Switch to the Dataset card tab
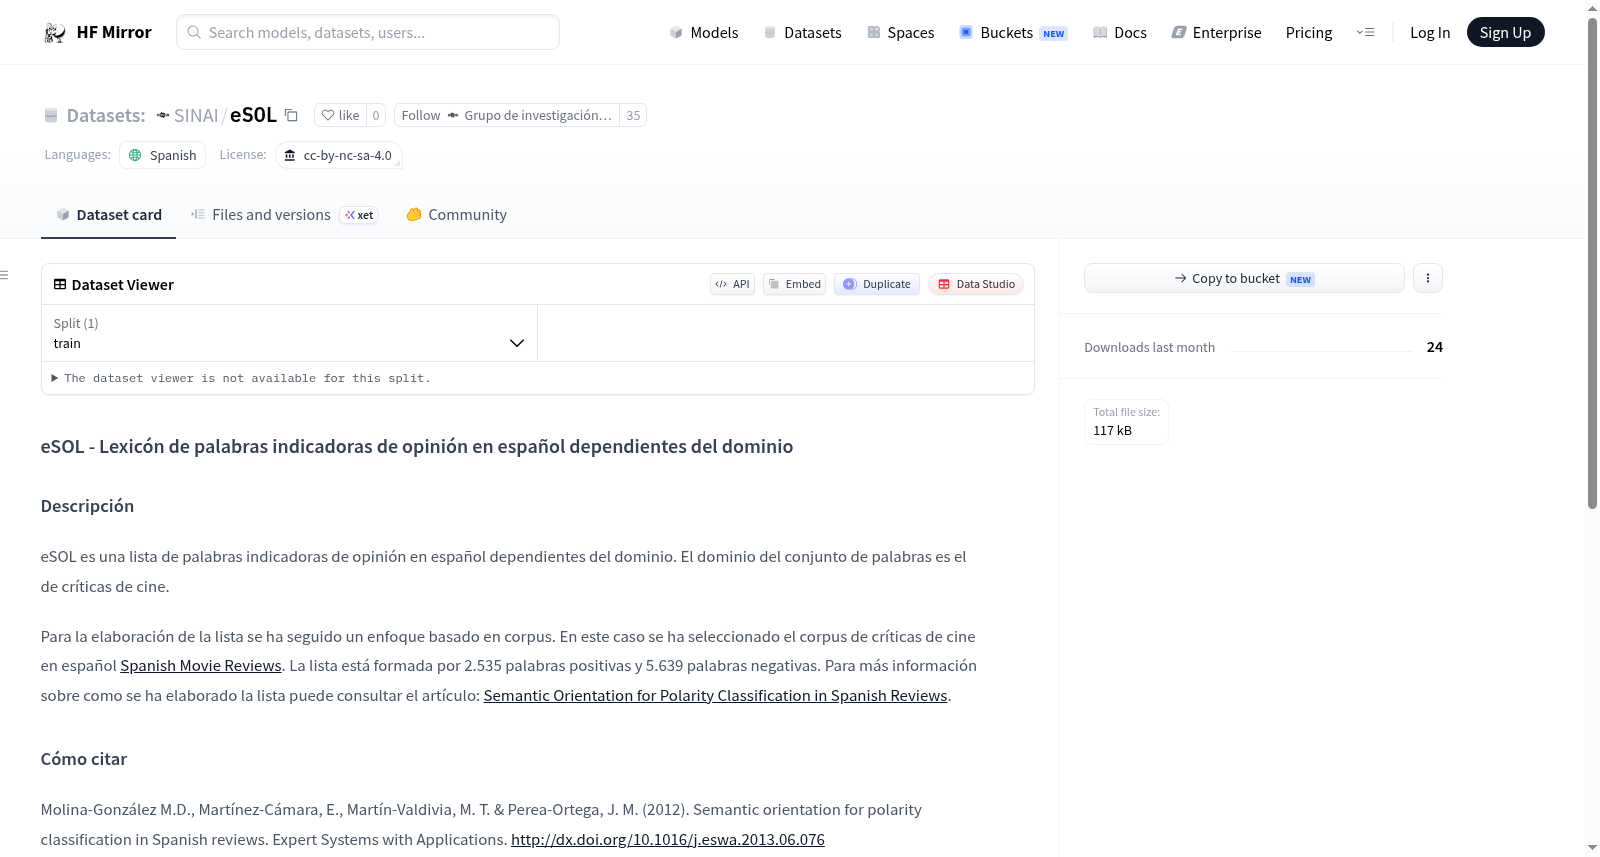 [x=108, y=215]
